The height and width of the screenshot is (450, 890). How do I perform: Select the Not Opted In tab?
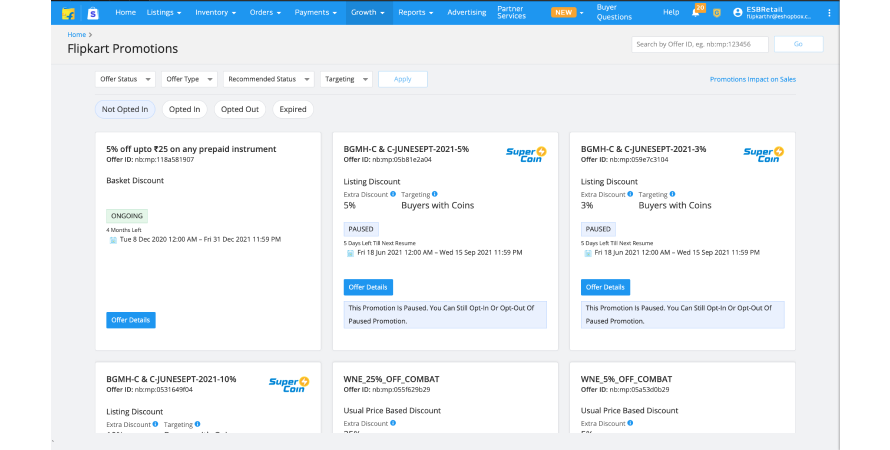point(125,110)
